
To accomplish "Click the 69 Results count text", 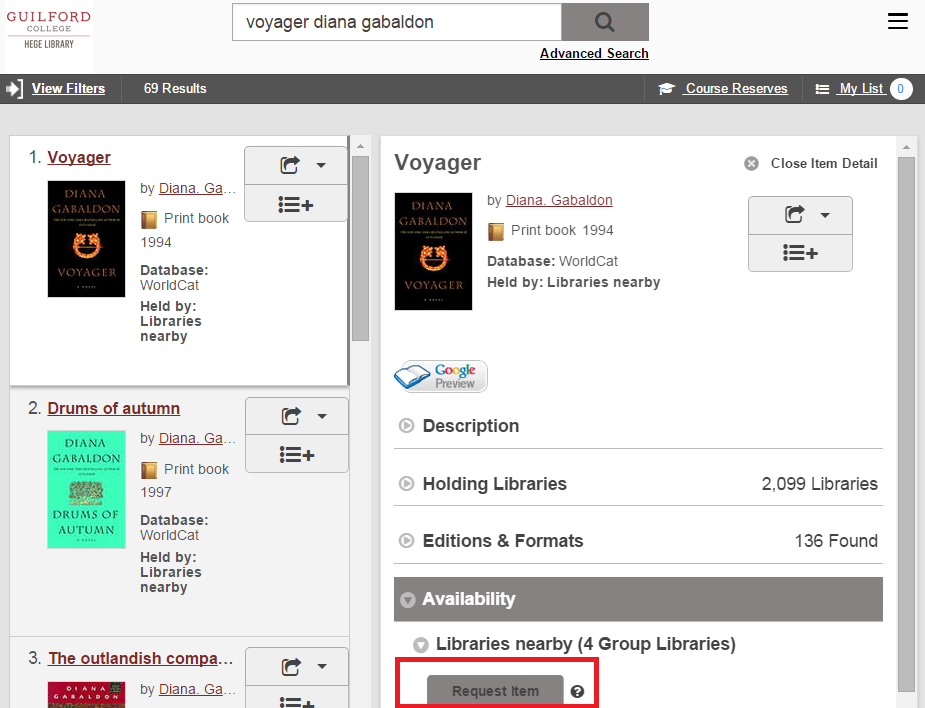I will 175,88.
